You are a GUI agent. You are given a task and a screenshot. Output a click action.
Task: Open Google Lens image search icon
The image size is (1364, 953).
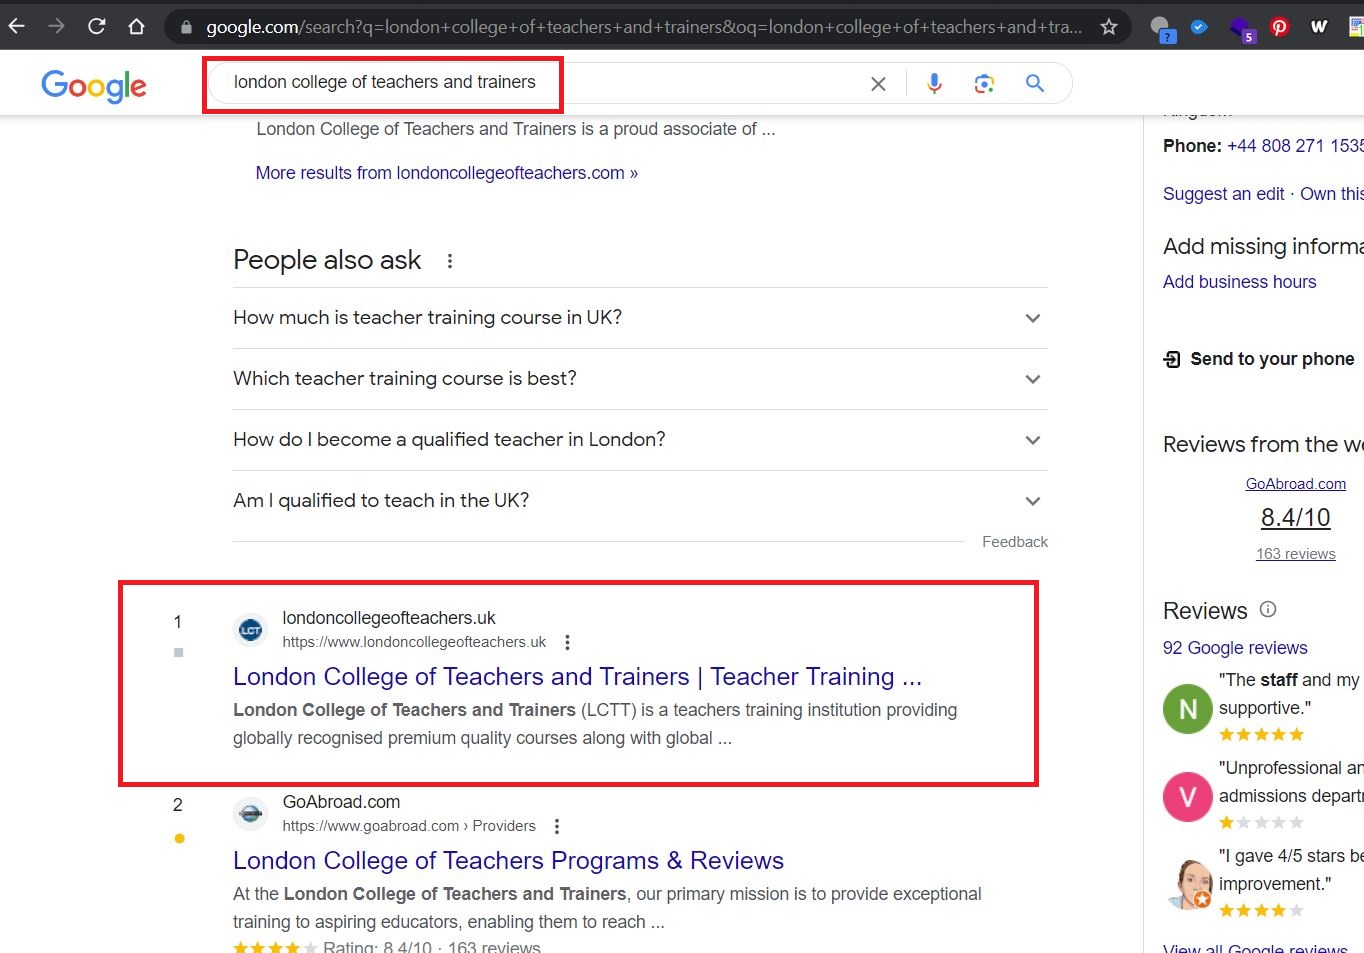click(x=984, y=84)
